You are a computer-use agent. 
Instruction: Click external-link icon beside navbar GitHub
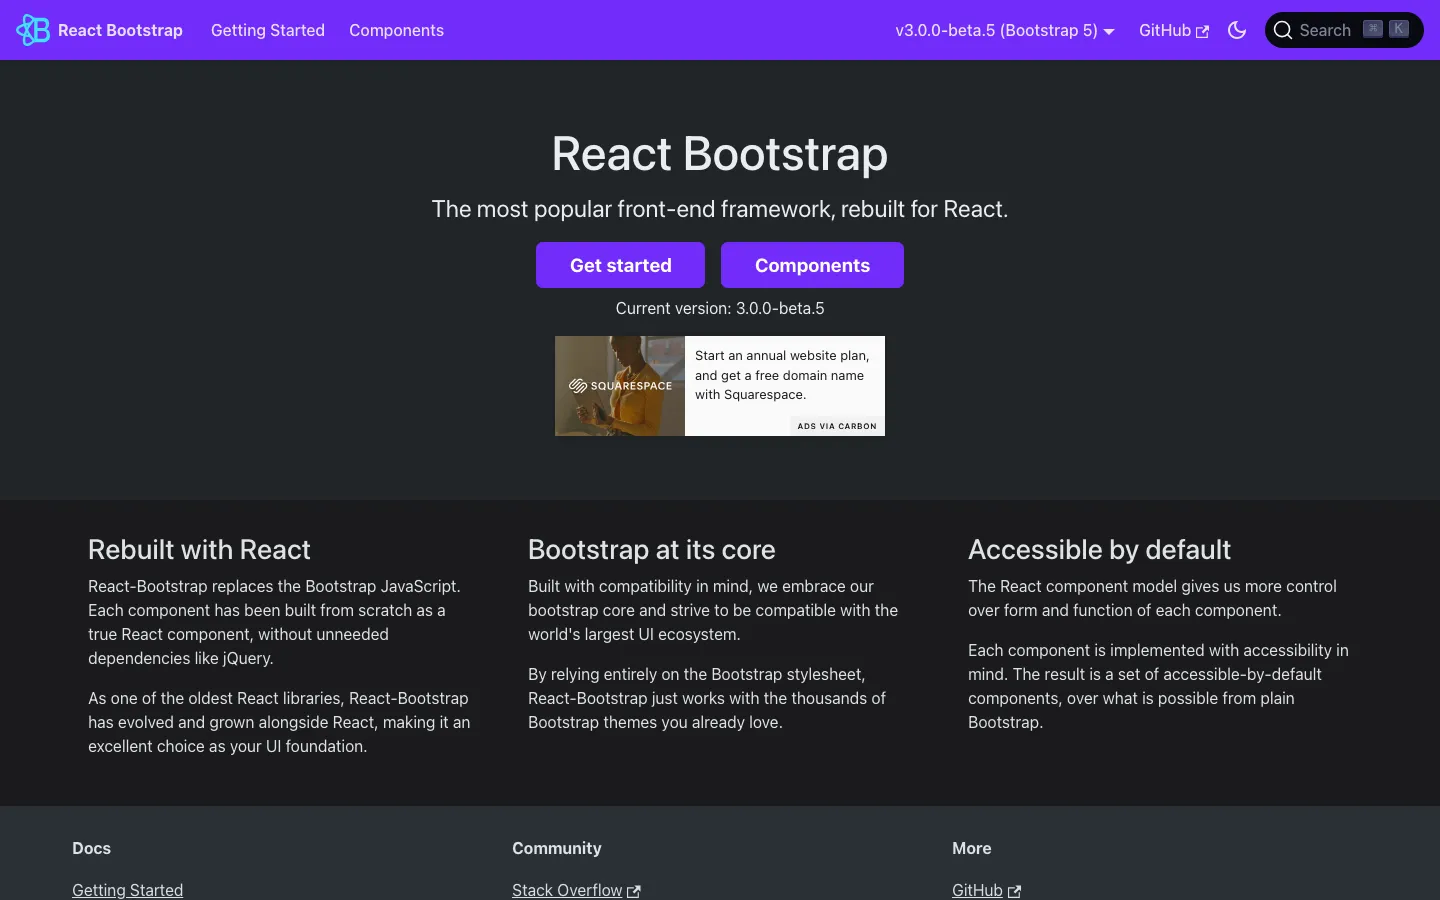click(x=1203, y=31)
